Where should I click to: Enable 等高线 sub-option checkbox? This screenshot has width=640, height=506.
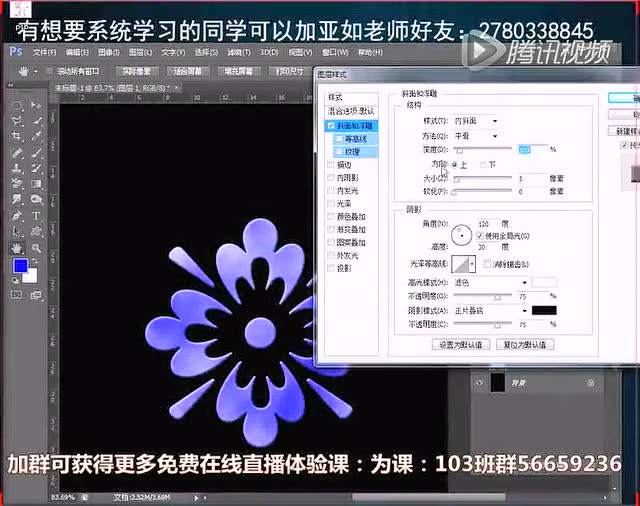pos(339,139)
